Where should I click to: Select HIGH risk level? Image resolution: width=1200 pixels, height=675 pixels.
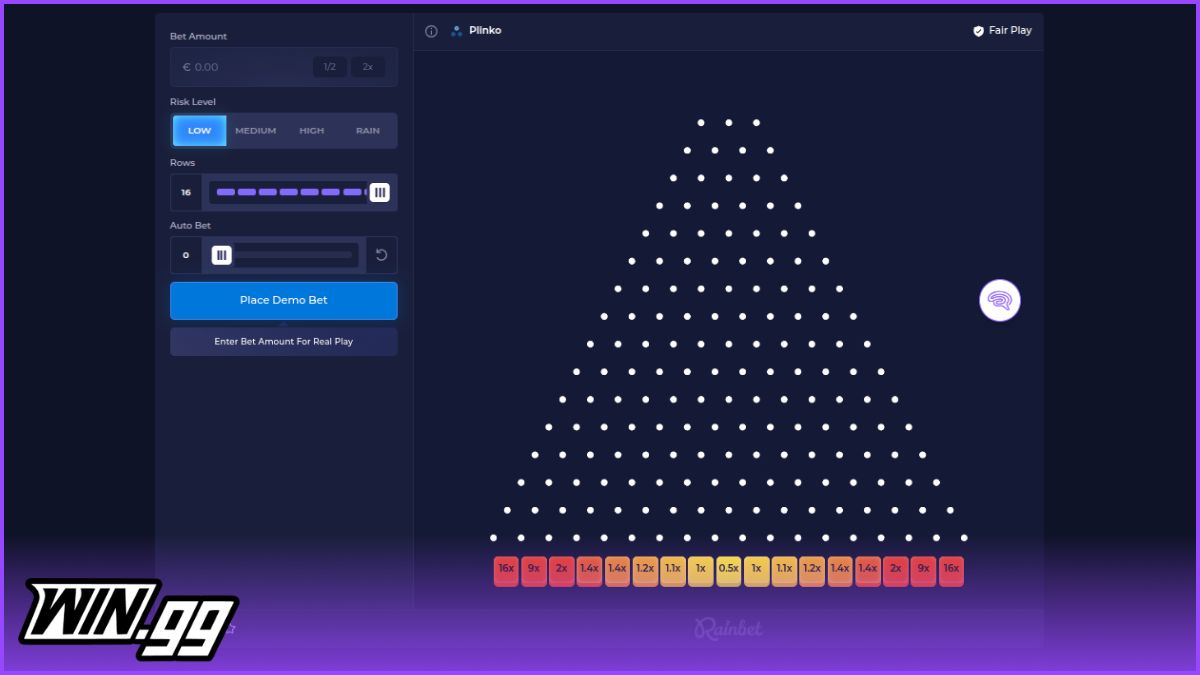311,131
